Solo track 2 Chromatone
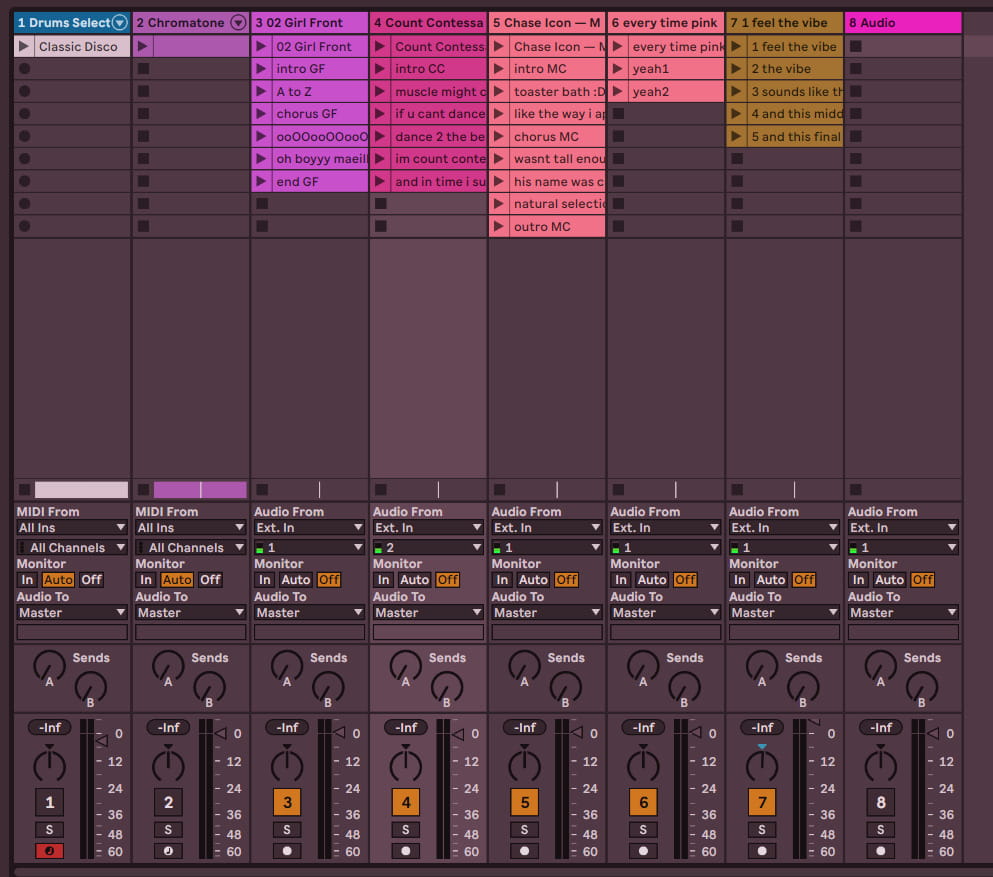The width and height of the screenshot is (993, 877). click(x=168, y=830)
